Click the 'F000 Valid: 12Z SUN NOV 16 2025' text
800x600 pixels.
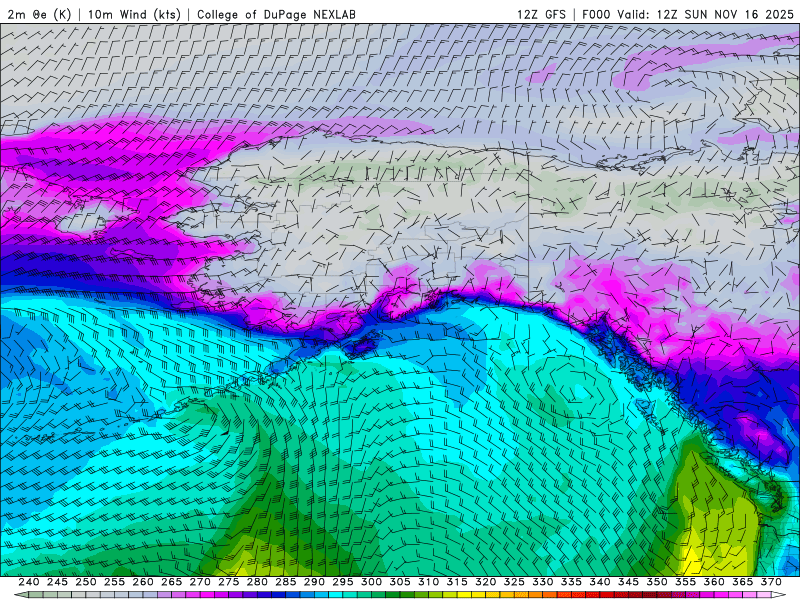688,14
